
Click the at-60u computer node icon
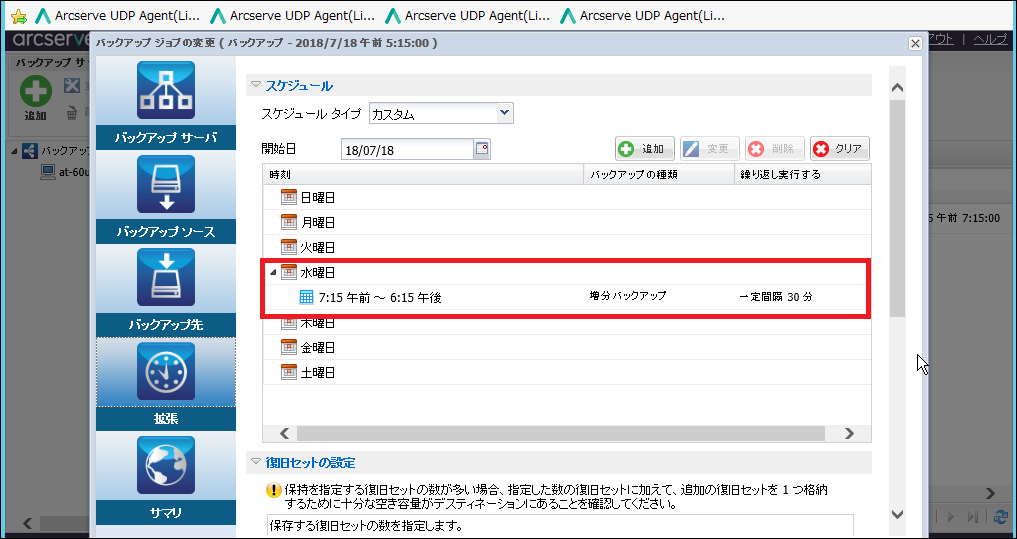coord(47,173)
